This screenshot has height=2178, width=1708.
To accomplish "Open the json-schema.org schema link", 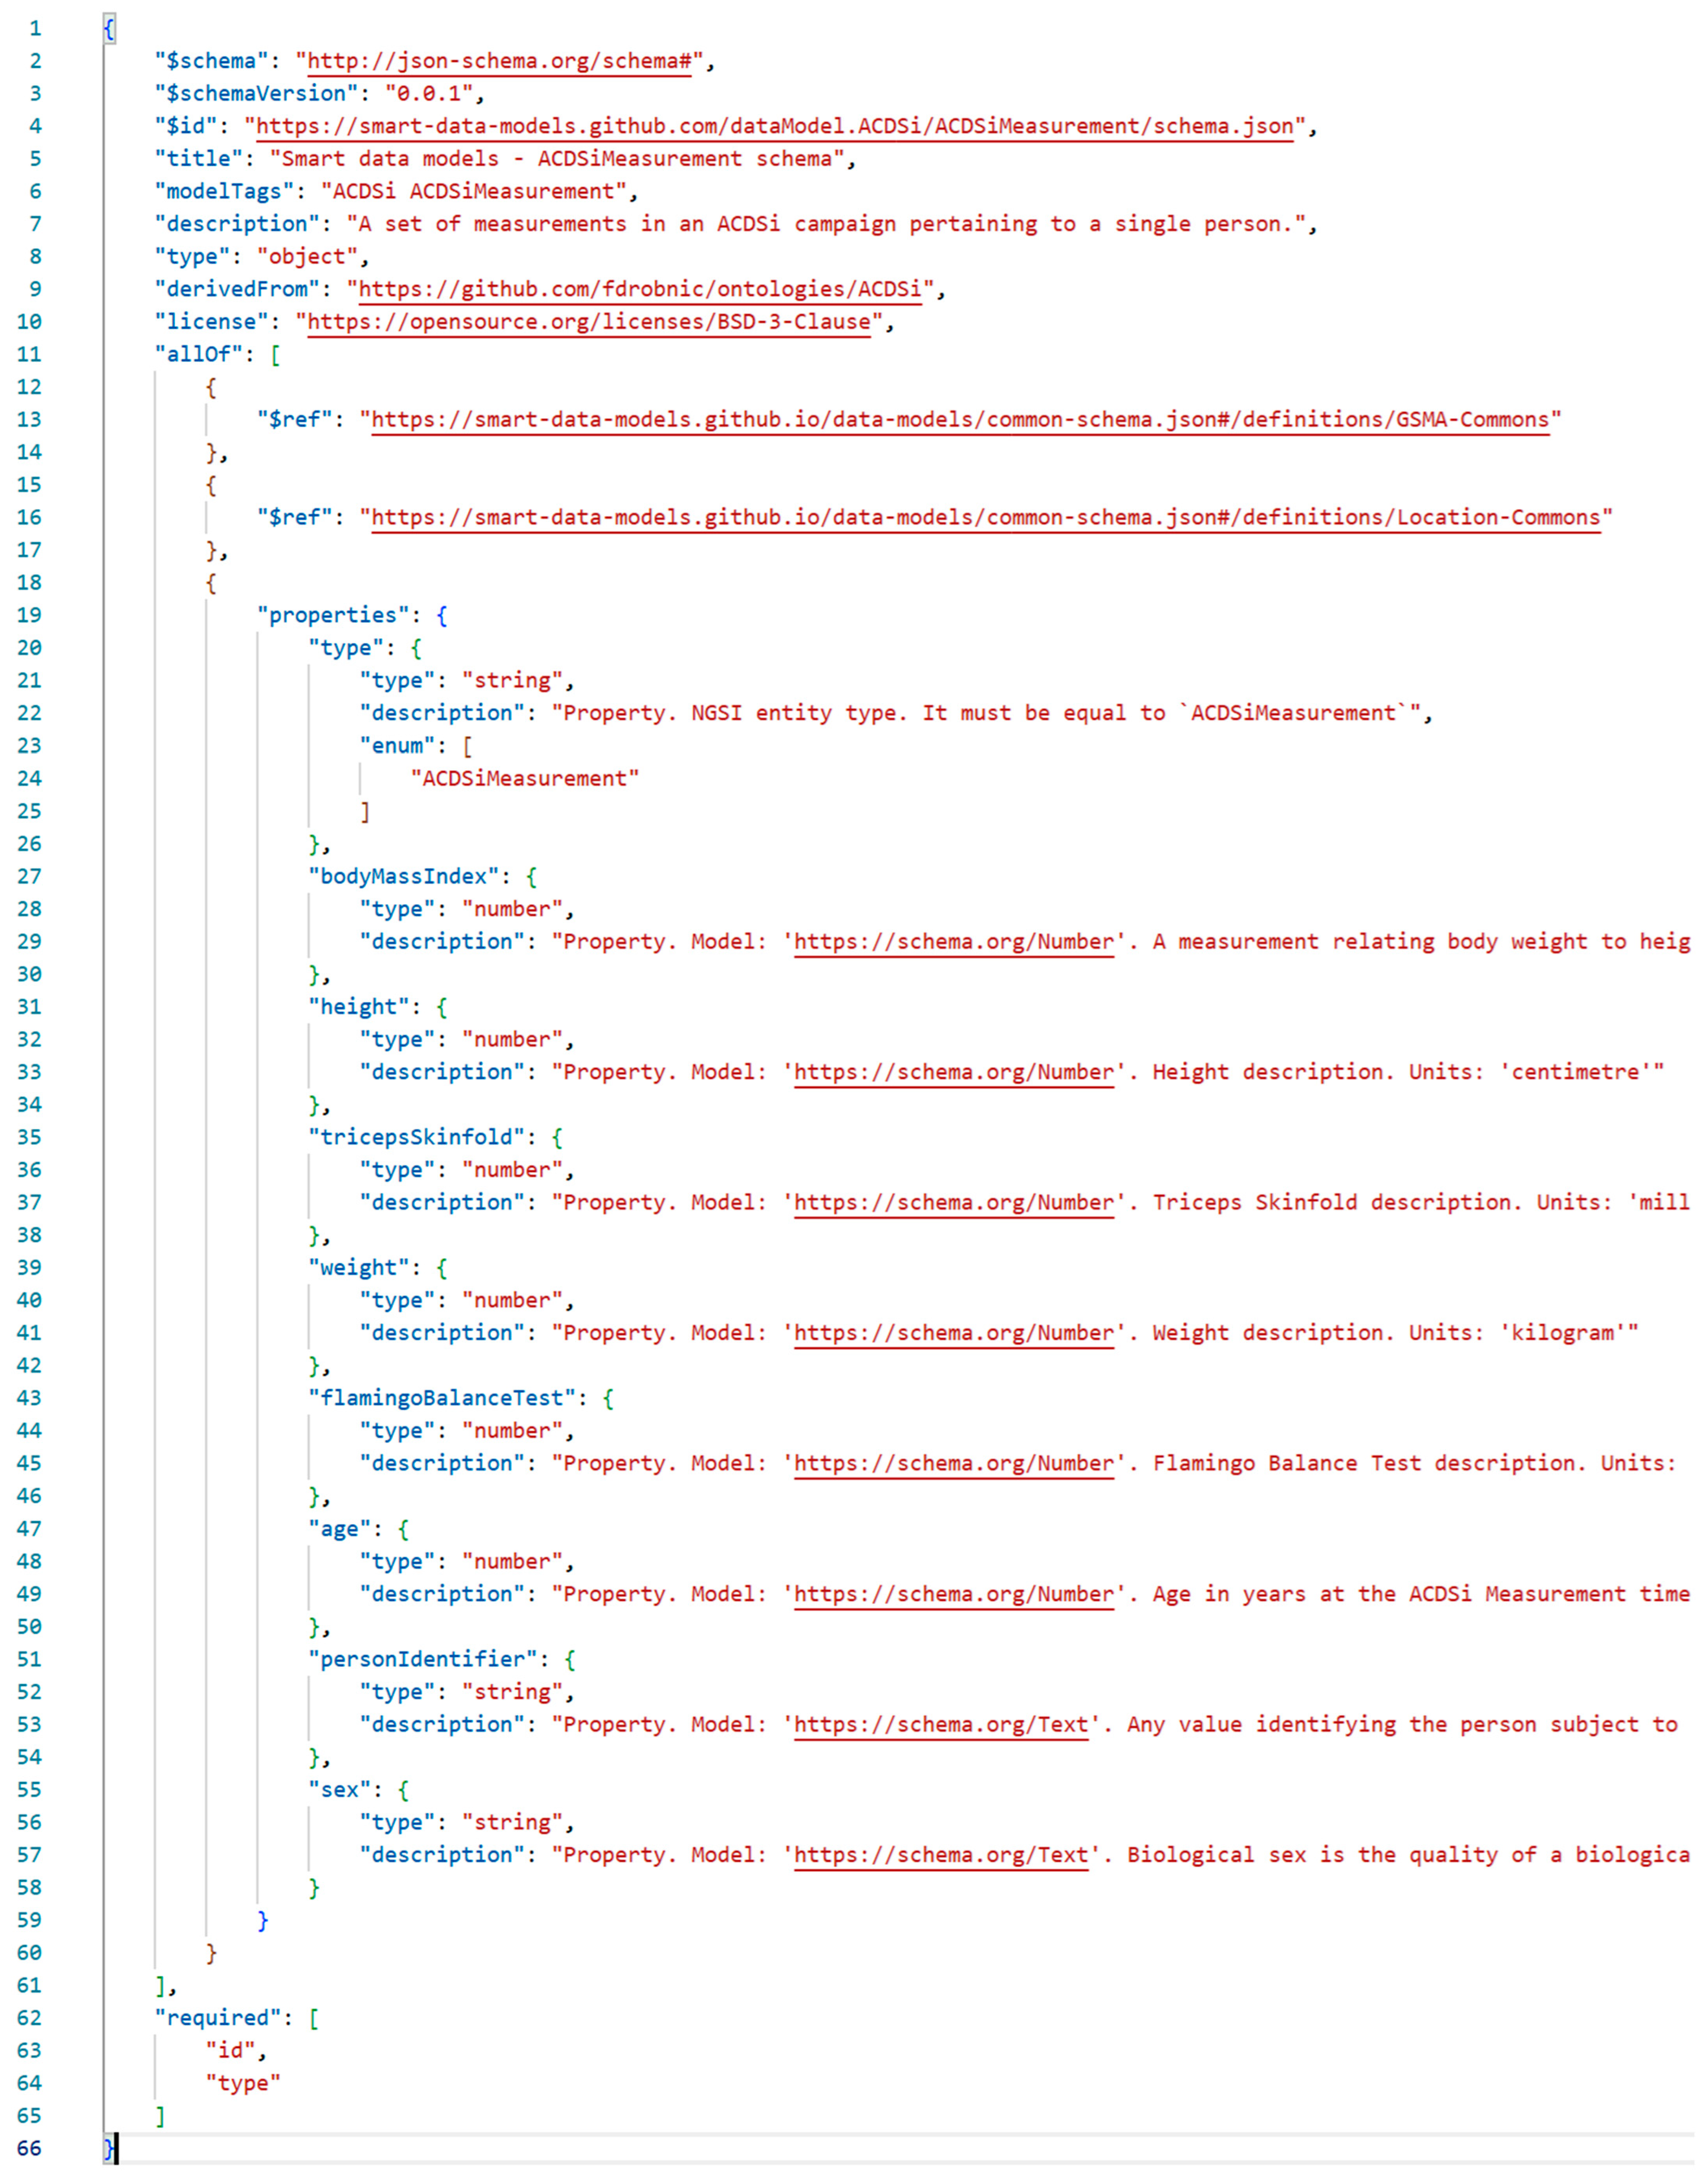I will pos(499,61).
